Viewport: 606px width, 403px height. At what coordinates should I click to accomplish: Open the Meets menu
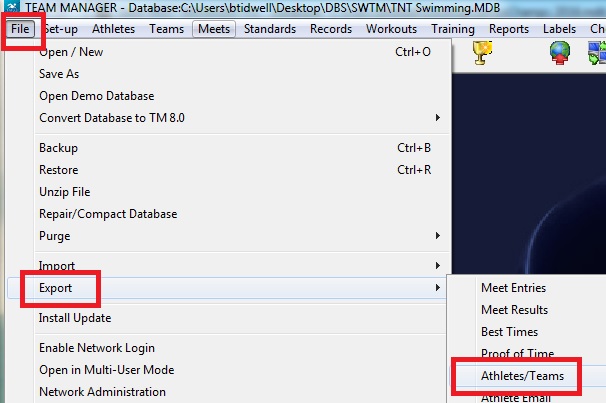click(x=214, y=29)
